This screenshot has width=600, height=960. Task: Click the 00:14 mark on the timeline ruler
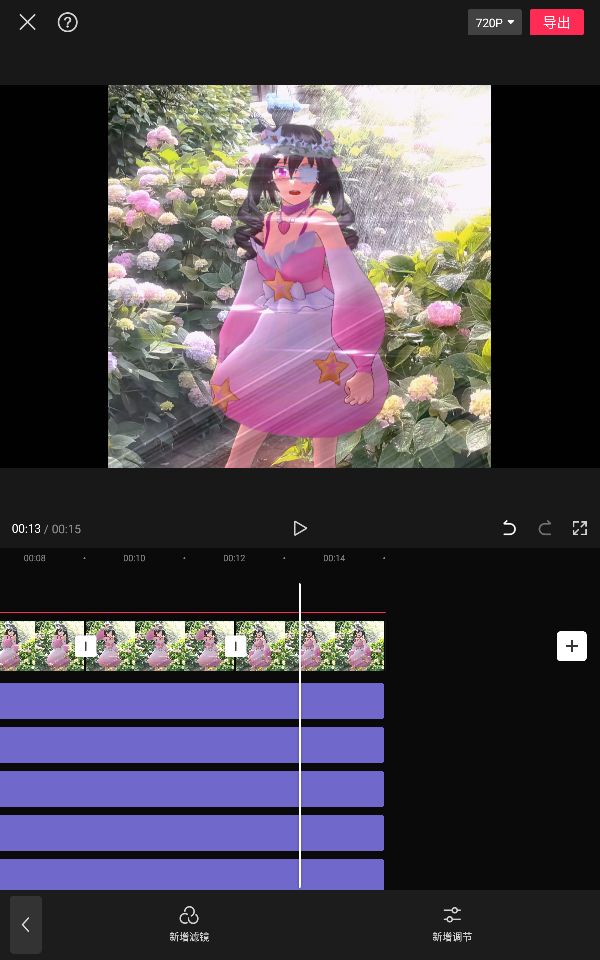334,558
